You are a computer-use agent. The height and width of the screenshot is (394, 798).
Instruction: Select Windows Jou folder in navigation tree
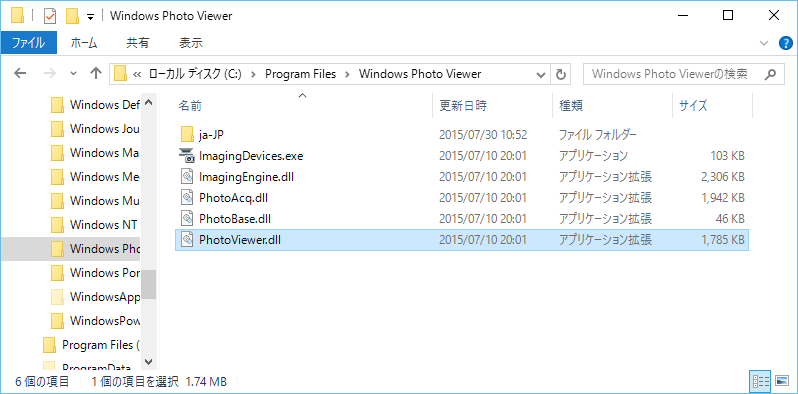click(95, 129)
